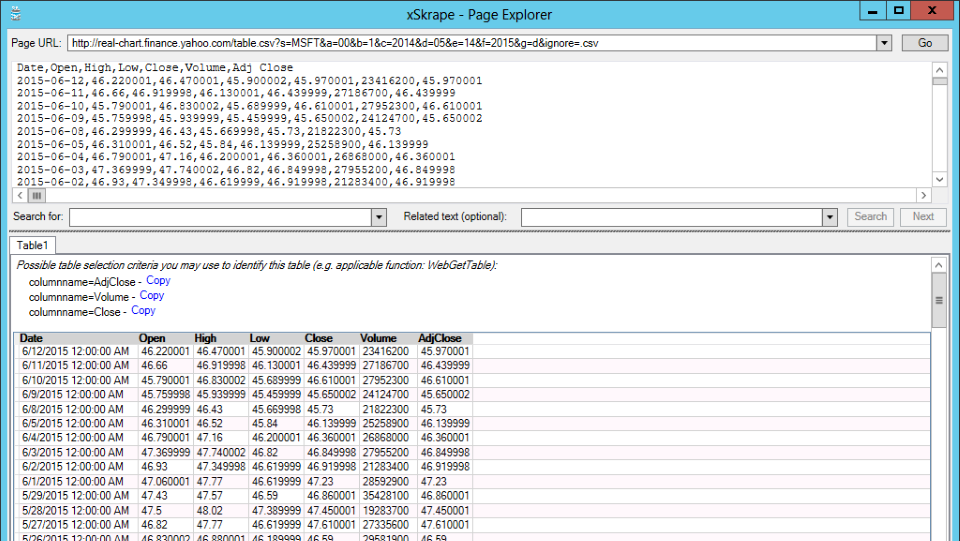
Task: Select the 6/12/2015 12:00:00 AM date cell
Action: click(76, 351)
